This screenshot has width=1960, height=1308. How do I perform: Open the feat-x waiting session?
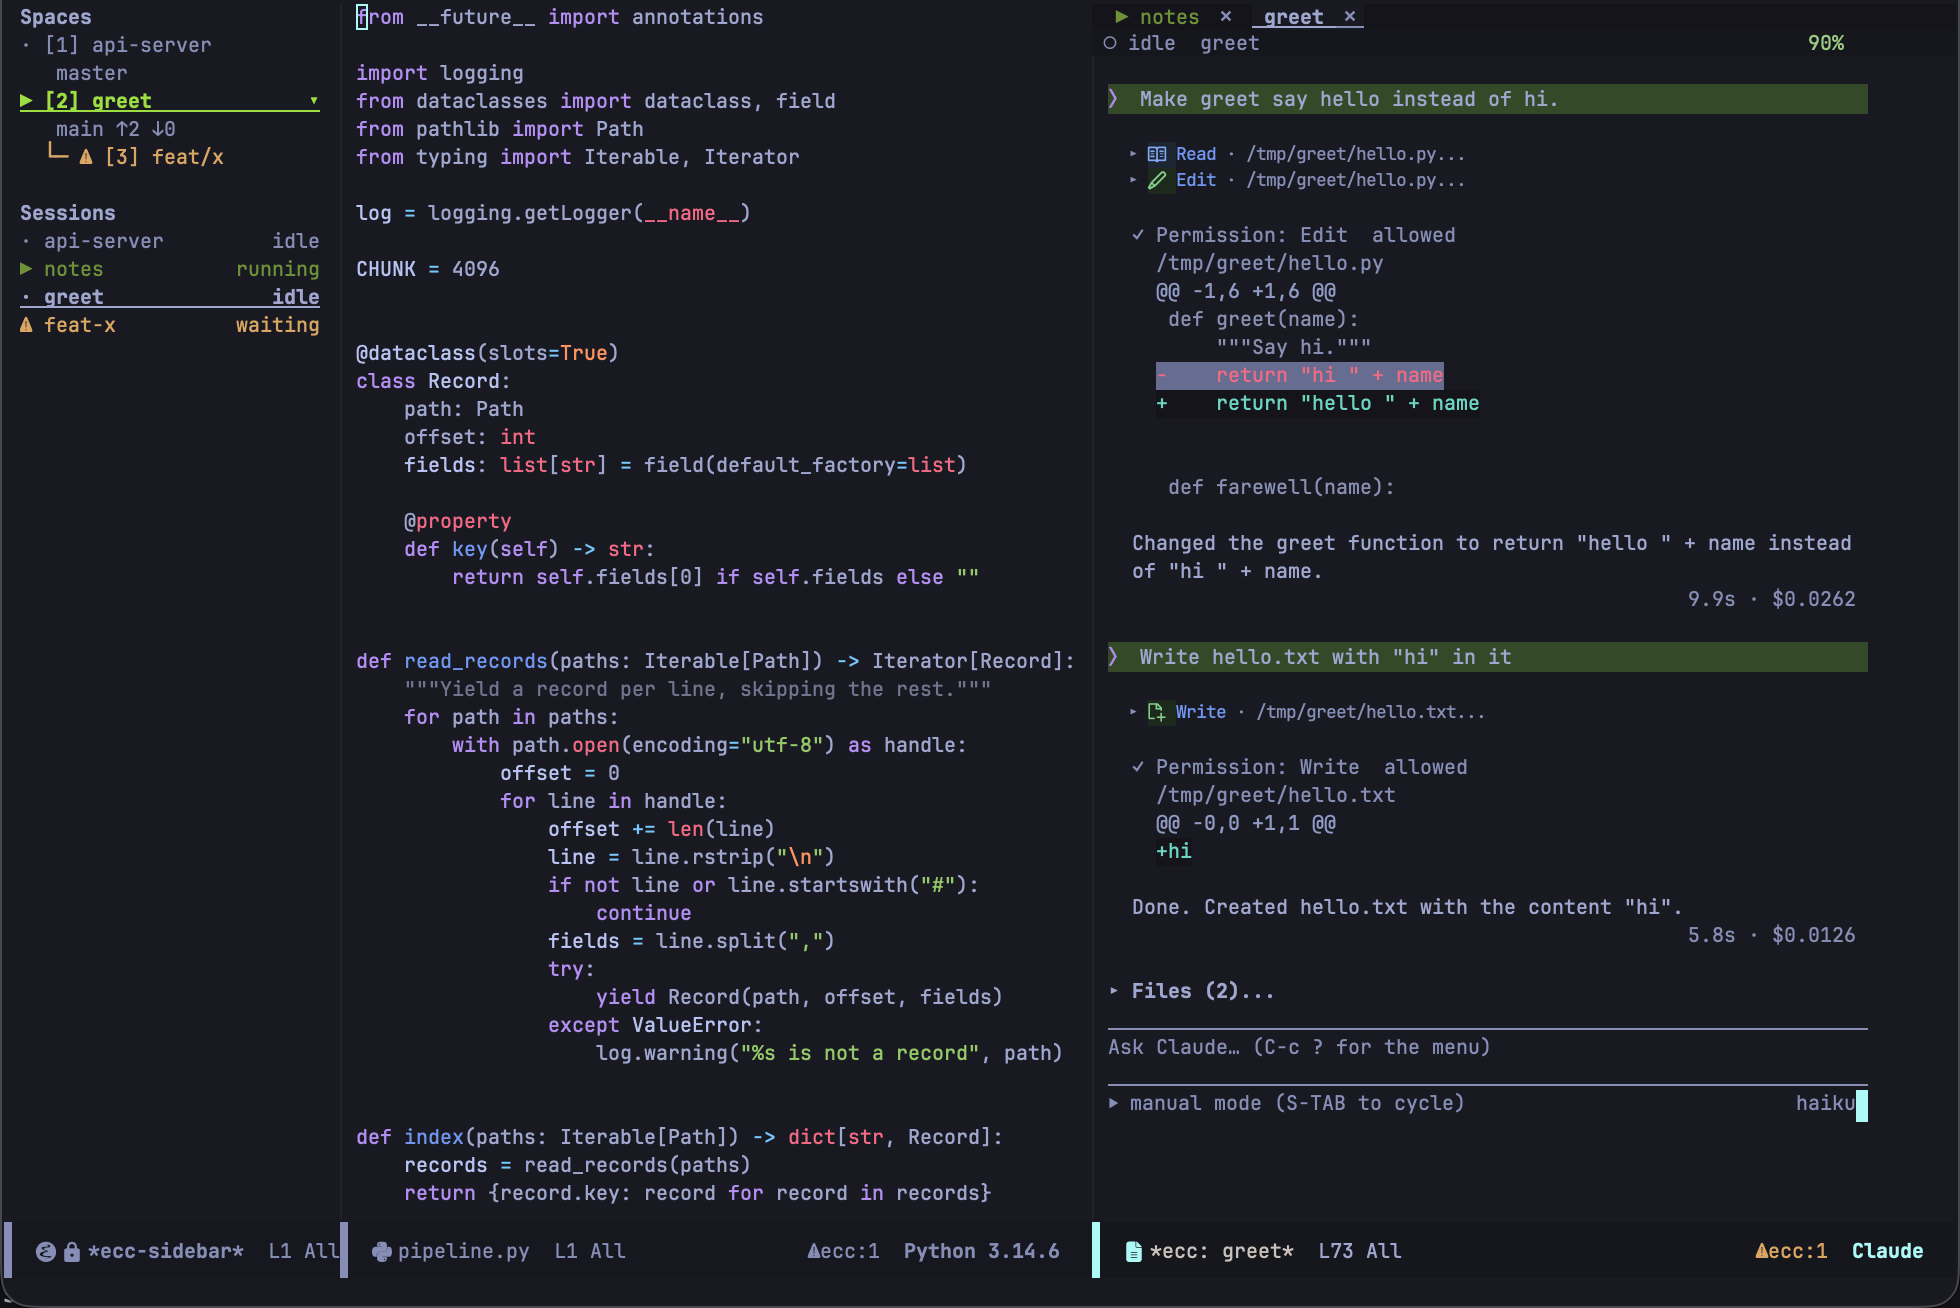(x=170, y=325)
